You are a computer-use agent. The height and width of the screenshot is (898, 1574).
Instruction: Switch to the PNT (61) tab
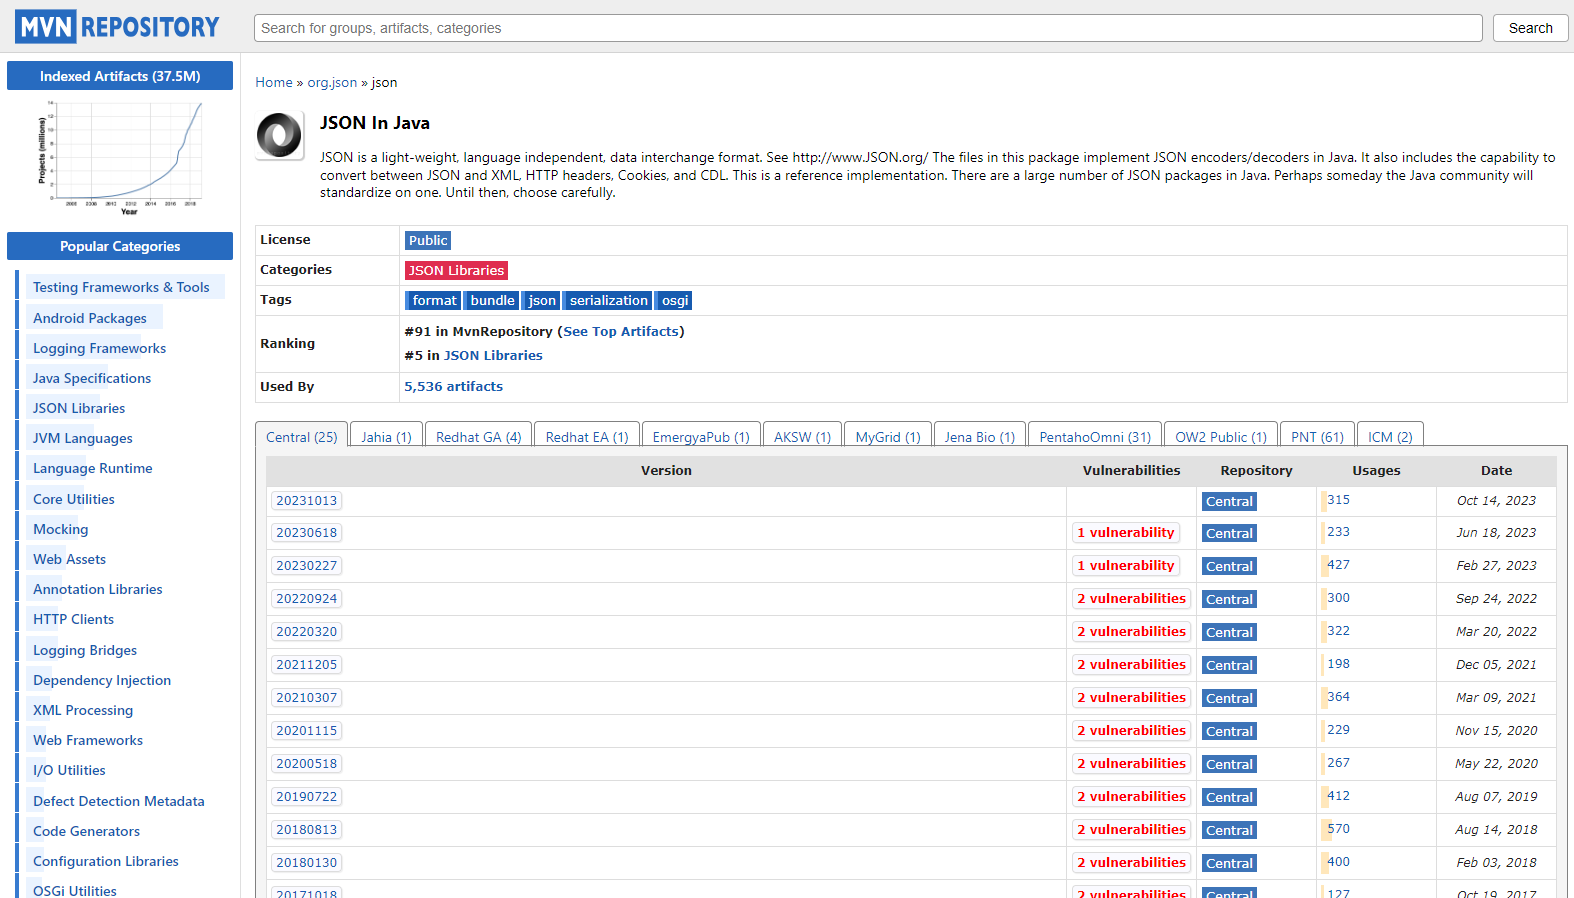coord(1317,436)
